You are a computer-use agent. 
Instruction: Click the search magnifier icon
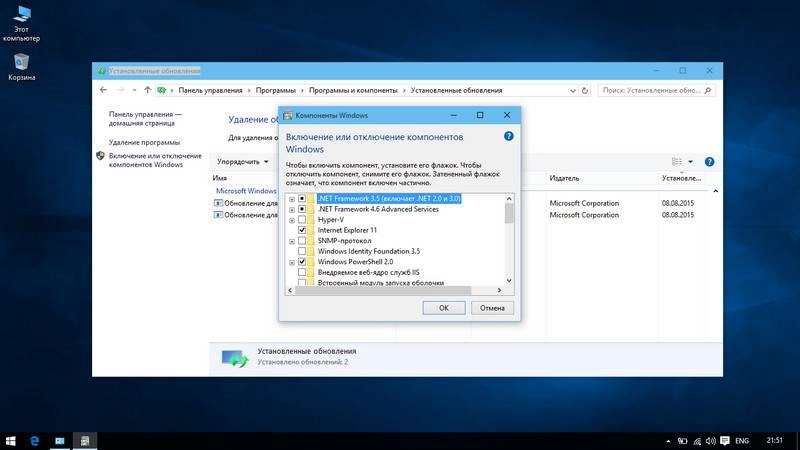(708, 90)
